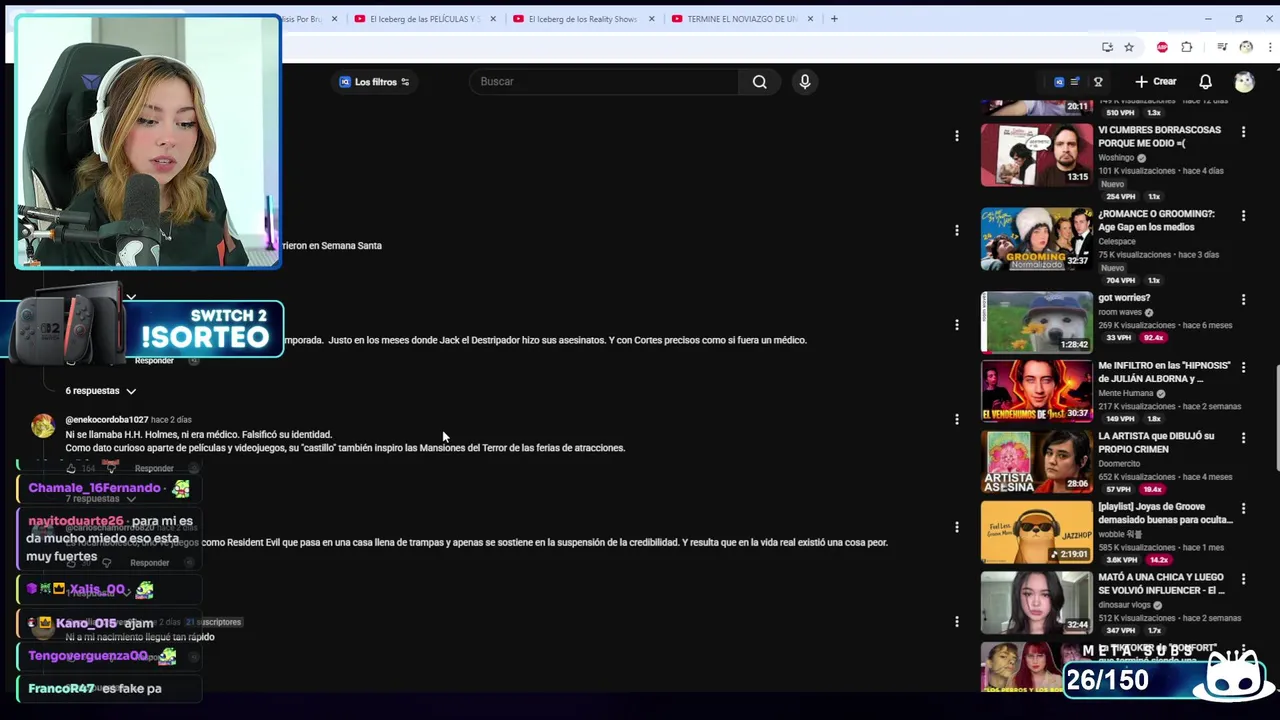This screenshot has width=1280, height=720.
Task: Click the page vertical scrollbar thumb
Action: coord(1276,417)
